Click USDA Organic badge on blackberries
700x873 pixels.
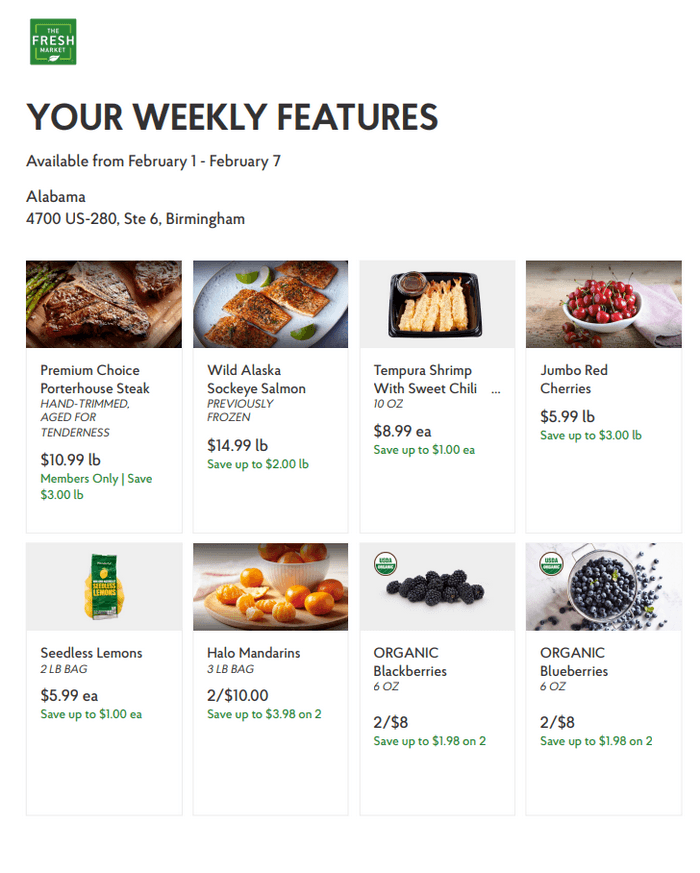coord(385,563)
